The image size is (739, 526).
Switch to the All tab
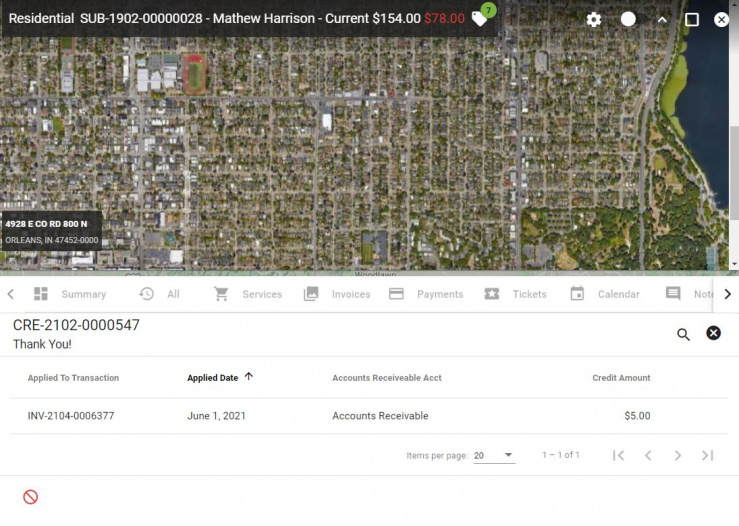173,294
